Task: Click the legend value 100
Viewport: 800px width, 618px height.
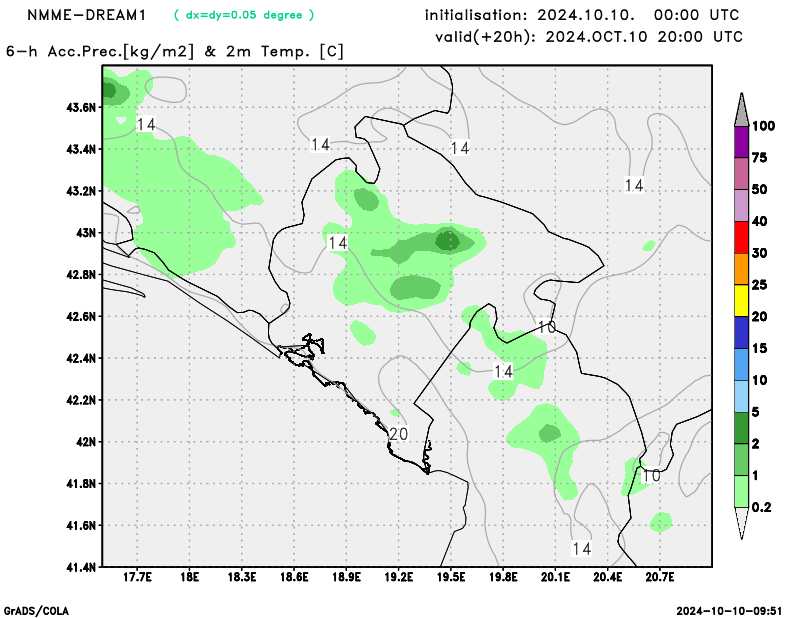Action: pyautogui.click(x=763, y=126)
